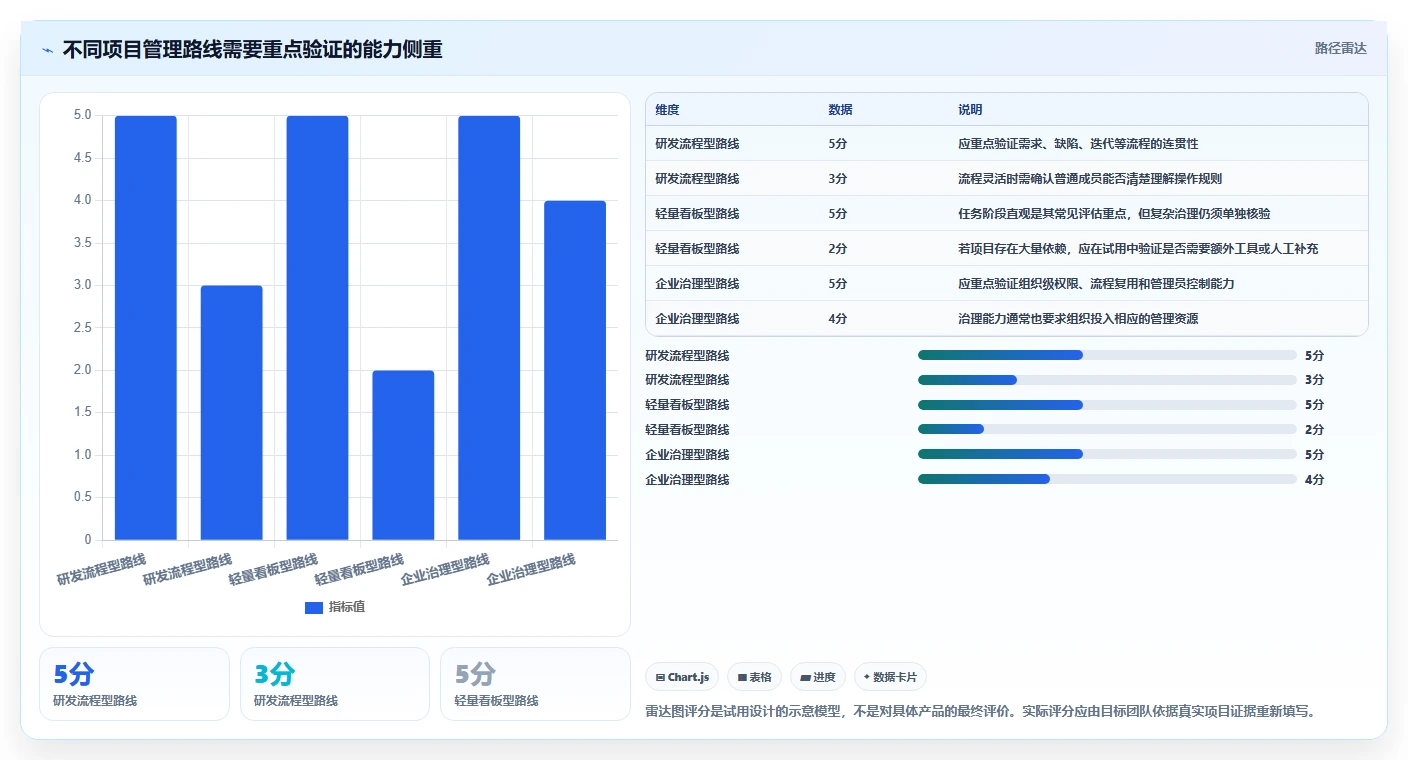Select the cell starting 任务阶段直观是其常见评估重点
Viewport: 1408px width, 760px height.
[x=1114, y=214]
